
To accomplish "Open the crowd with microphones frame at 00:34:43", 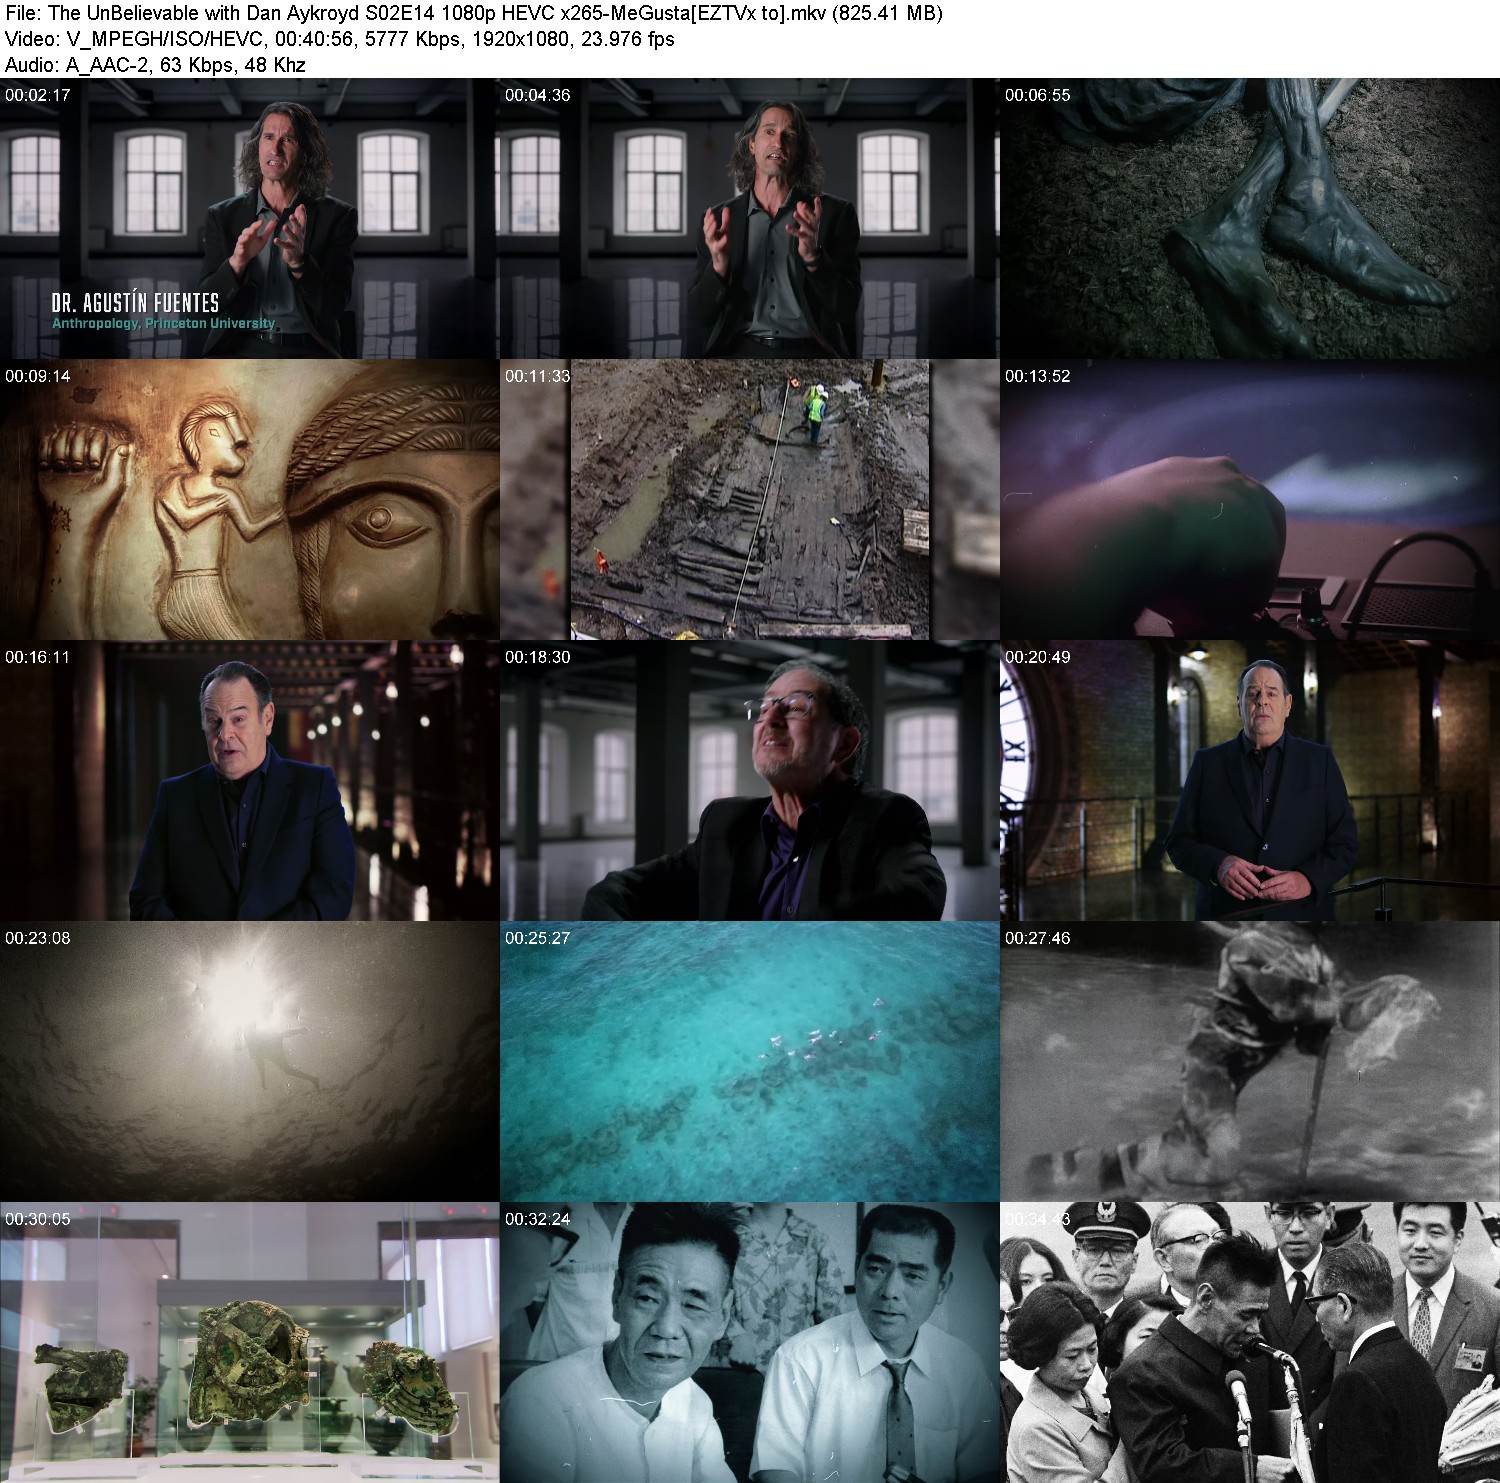I will [x=1250, y=1343].
